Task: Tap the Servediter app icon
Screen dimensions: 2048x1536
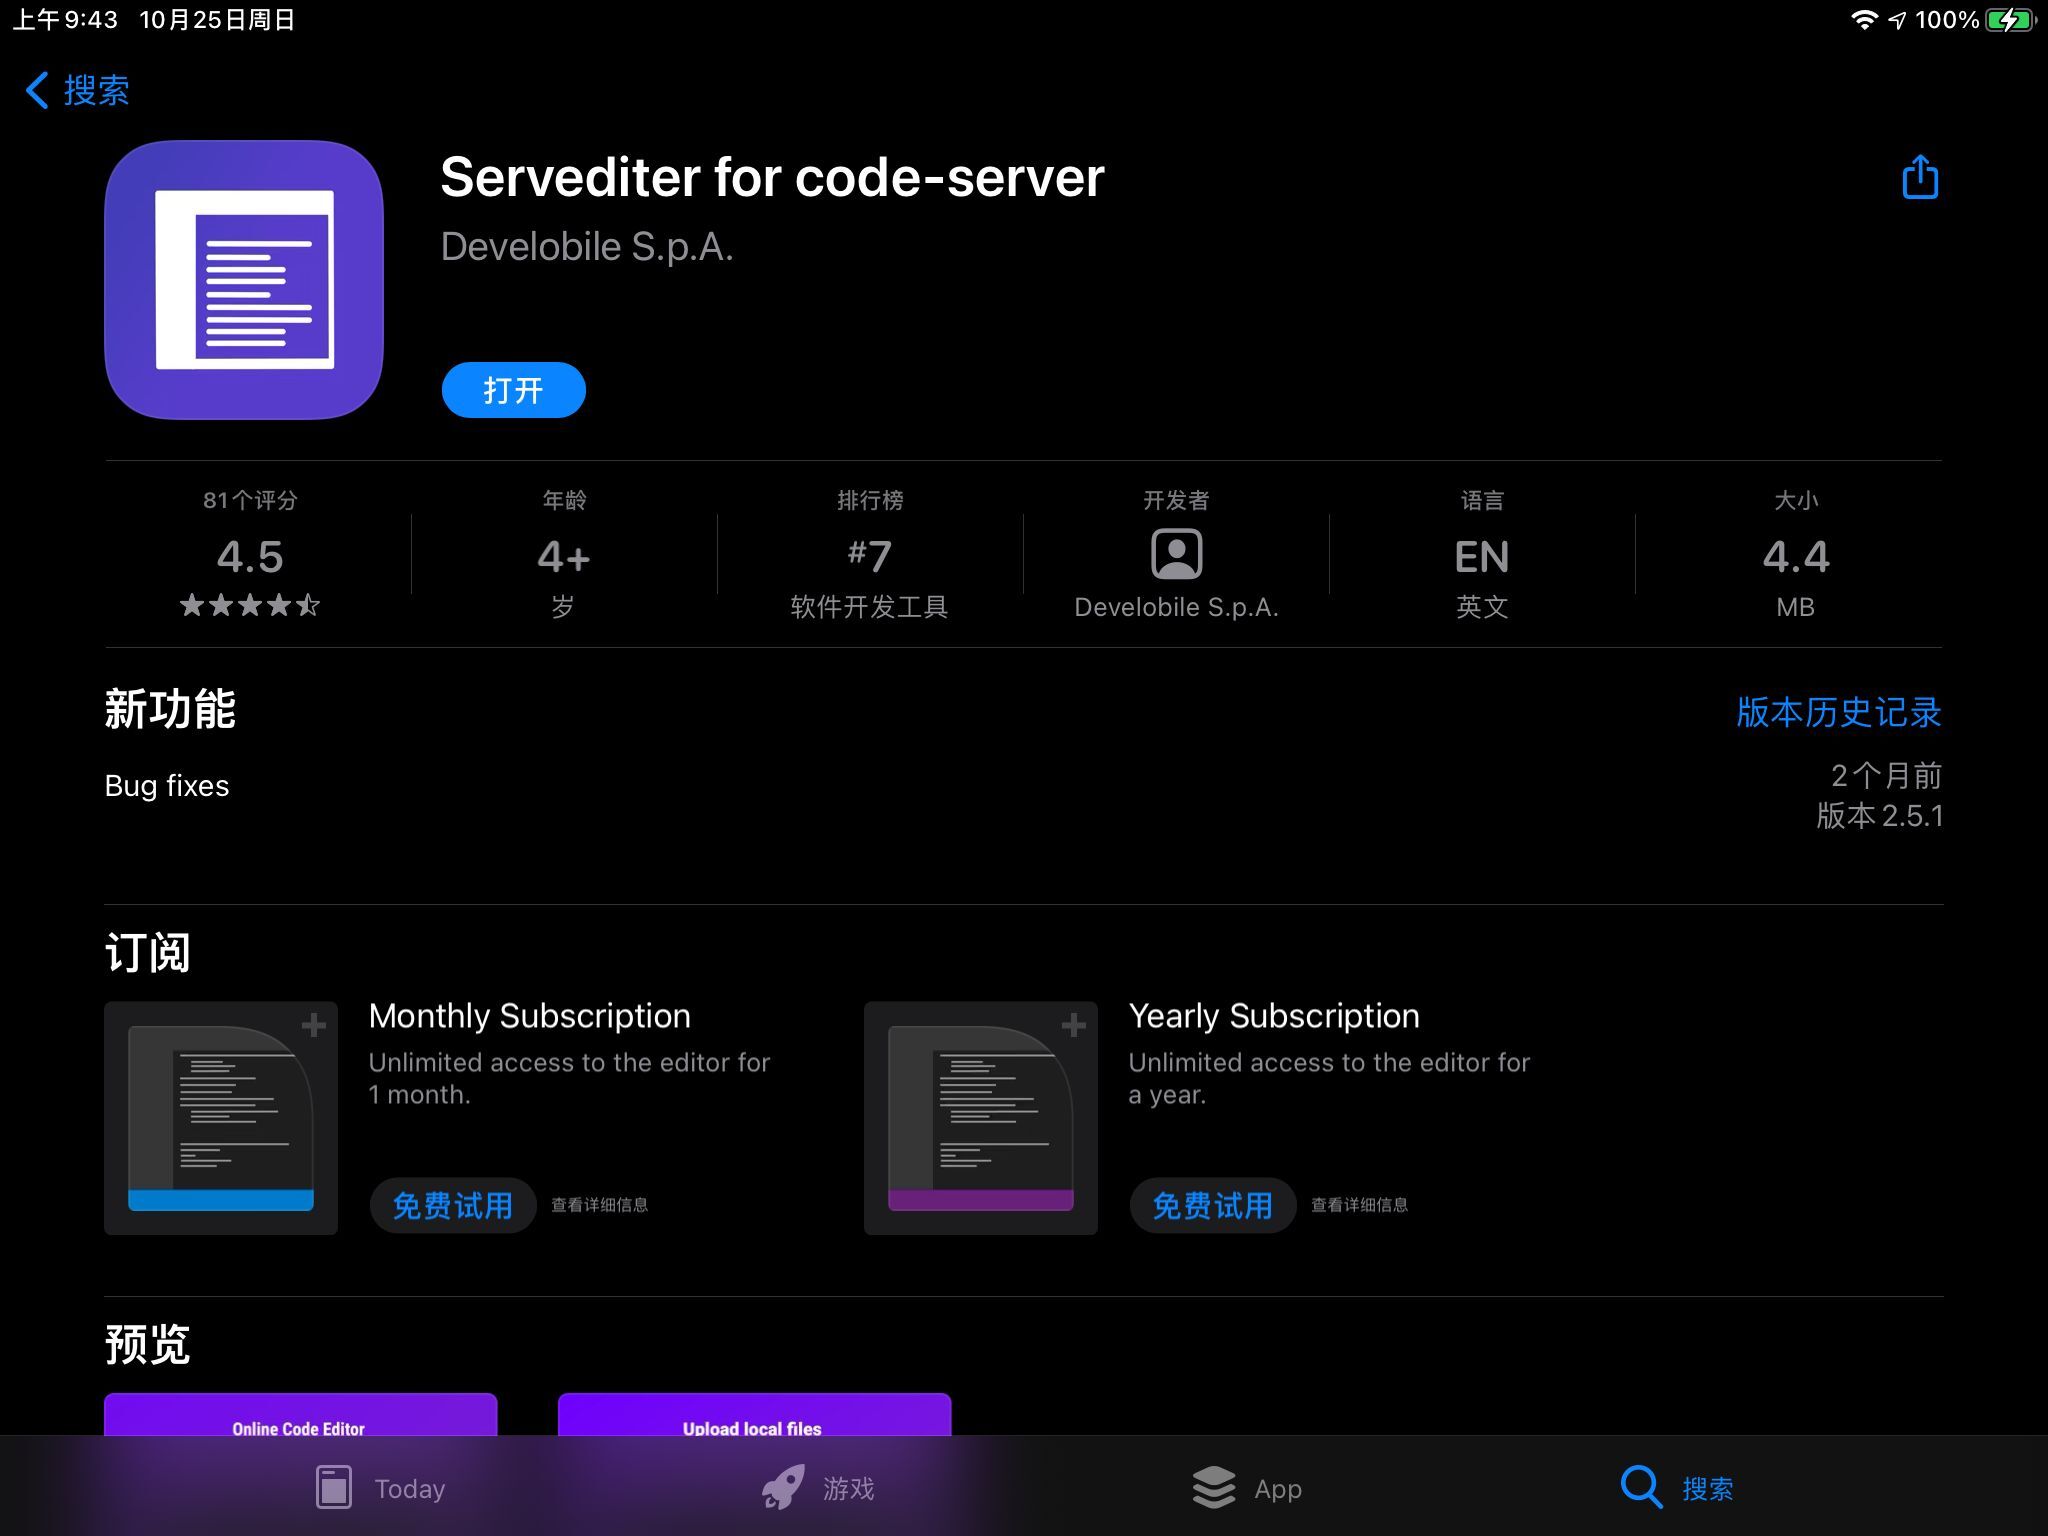Action: pyautogui.click(x=244, y=280)
